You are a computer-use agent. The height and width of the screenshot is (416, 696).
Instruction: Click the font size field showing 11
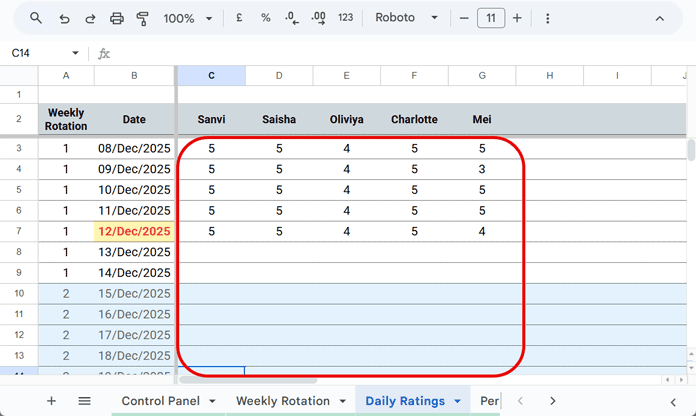click(491, 18)
